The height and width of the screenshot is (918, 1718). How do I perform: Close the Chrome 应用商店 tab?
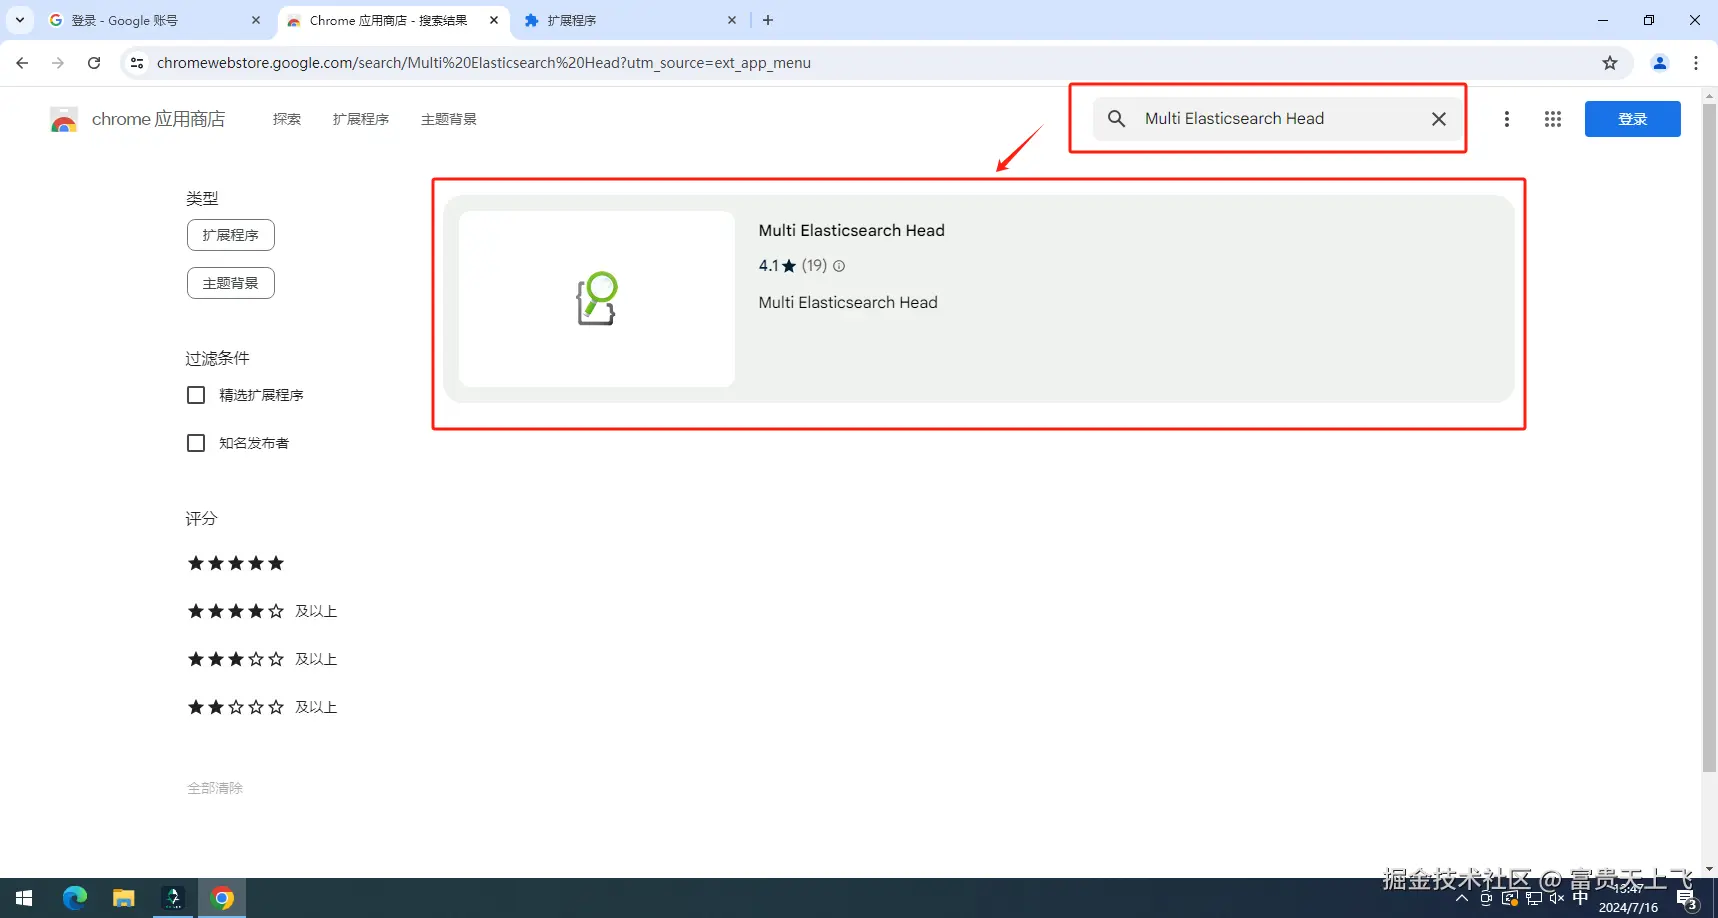[494, 20]
